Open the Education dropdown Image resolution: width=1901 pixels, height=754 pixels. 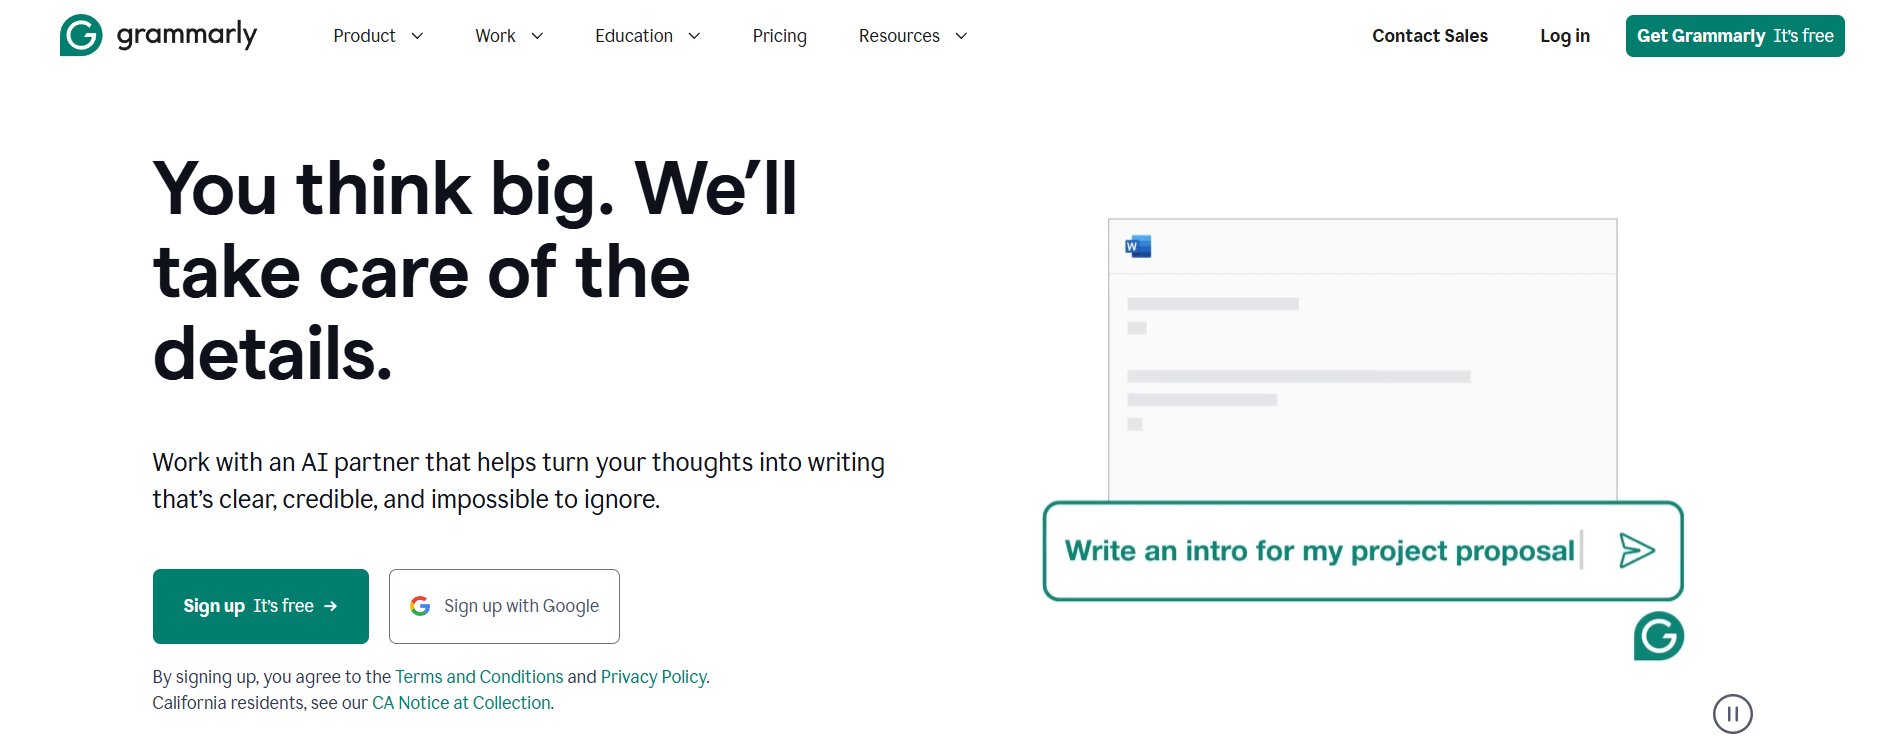[x=647, y=35]
